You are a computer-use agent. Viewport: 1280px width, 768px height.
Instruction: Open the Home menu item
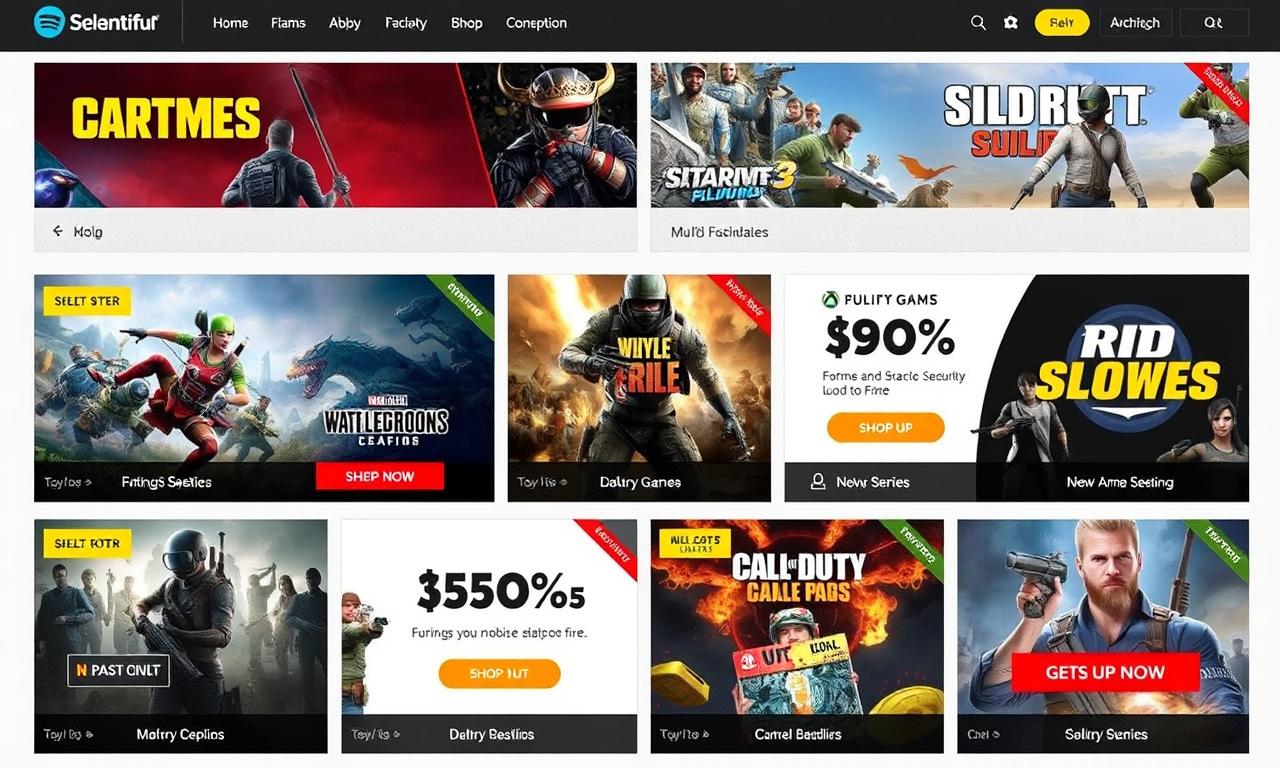point(230,23)
